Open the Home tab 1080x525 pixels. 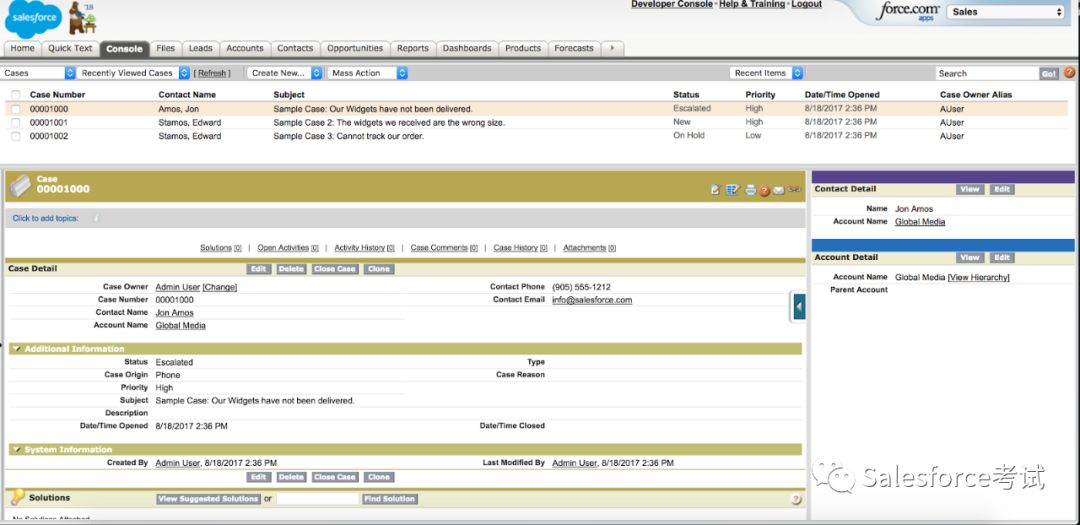pyautogui.click(x=23, y=48)
